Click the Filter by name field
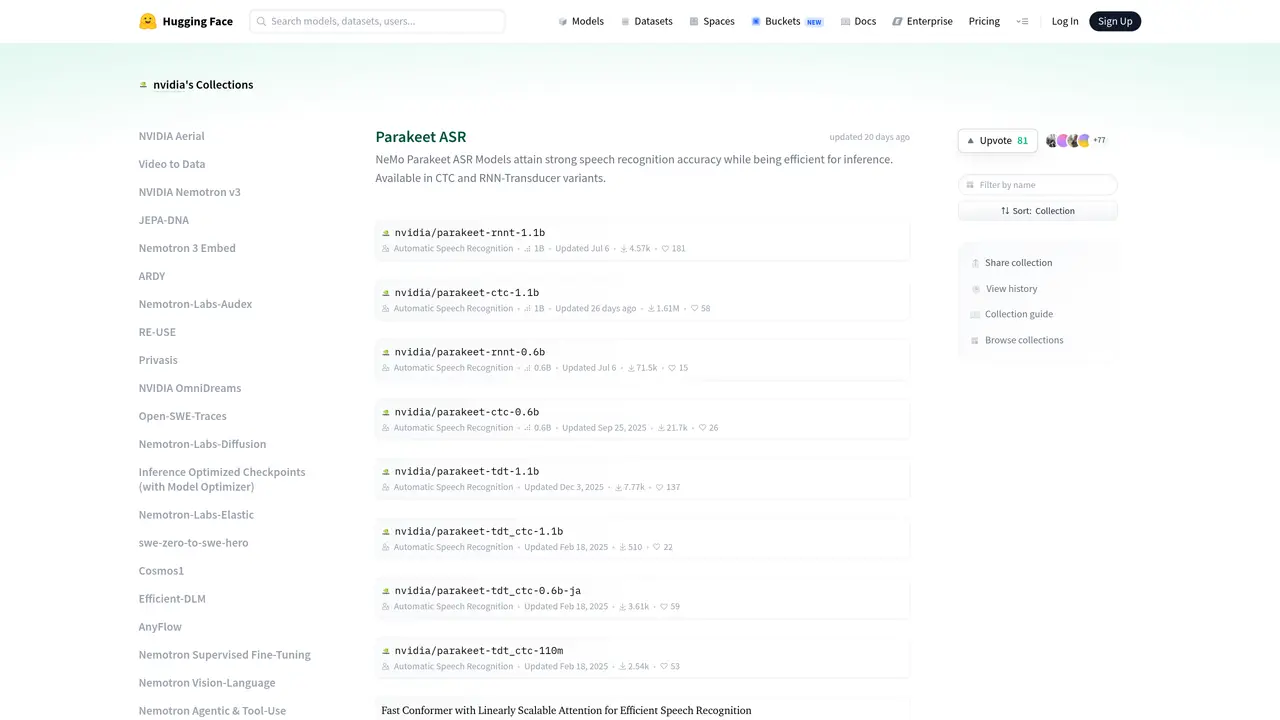 [x=1038, y=185]
